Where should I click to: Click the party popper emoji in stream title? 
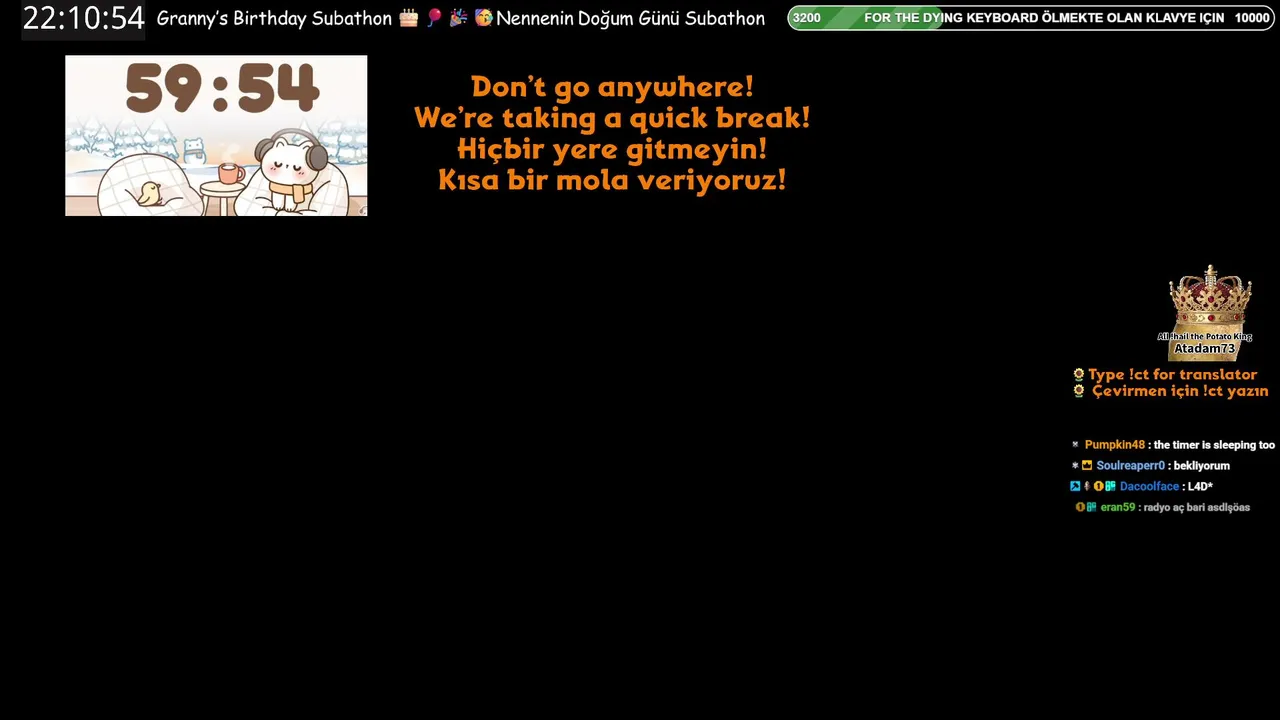click(459, 18)
